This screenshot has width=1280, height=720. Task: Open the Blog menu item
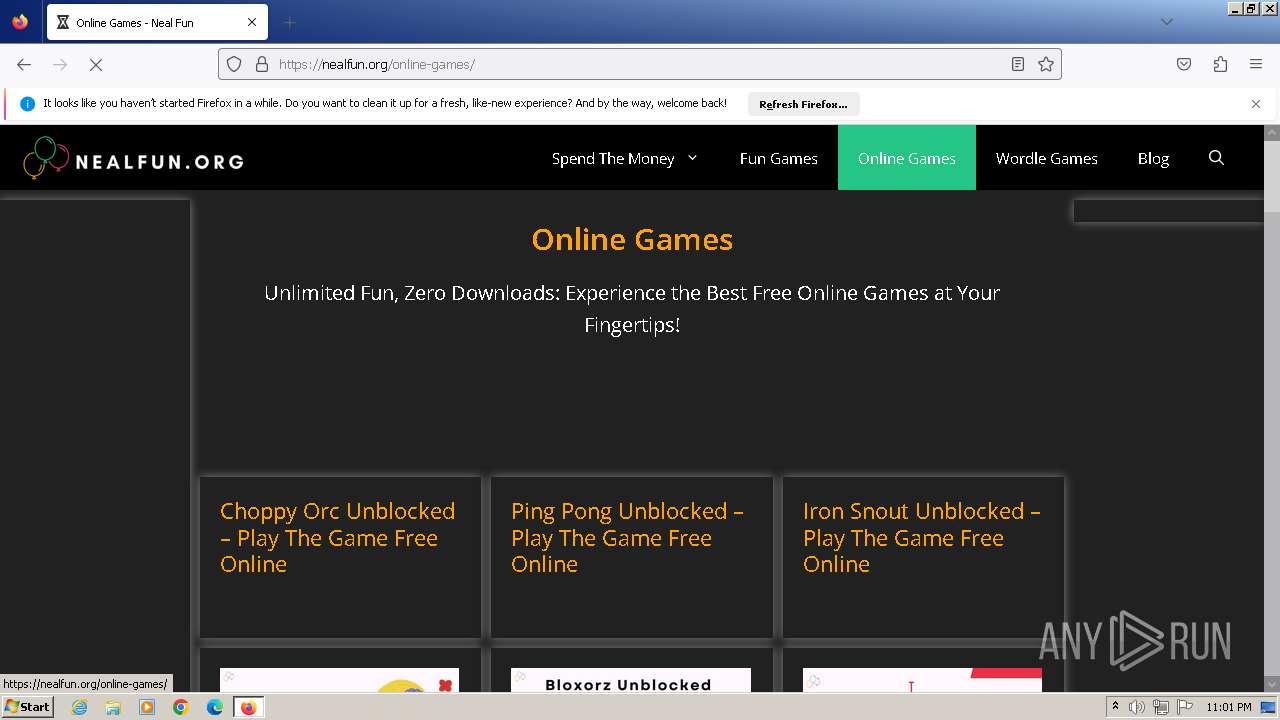(1153, 158)
